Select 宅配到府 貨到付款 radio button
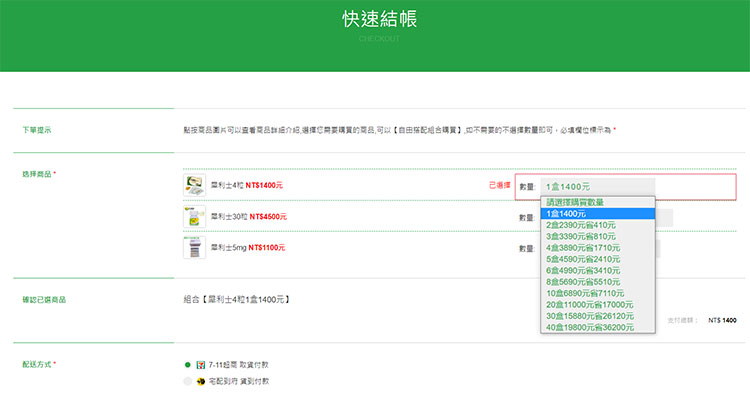 coord(188,381)
